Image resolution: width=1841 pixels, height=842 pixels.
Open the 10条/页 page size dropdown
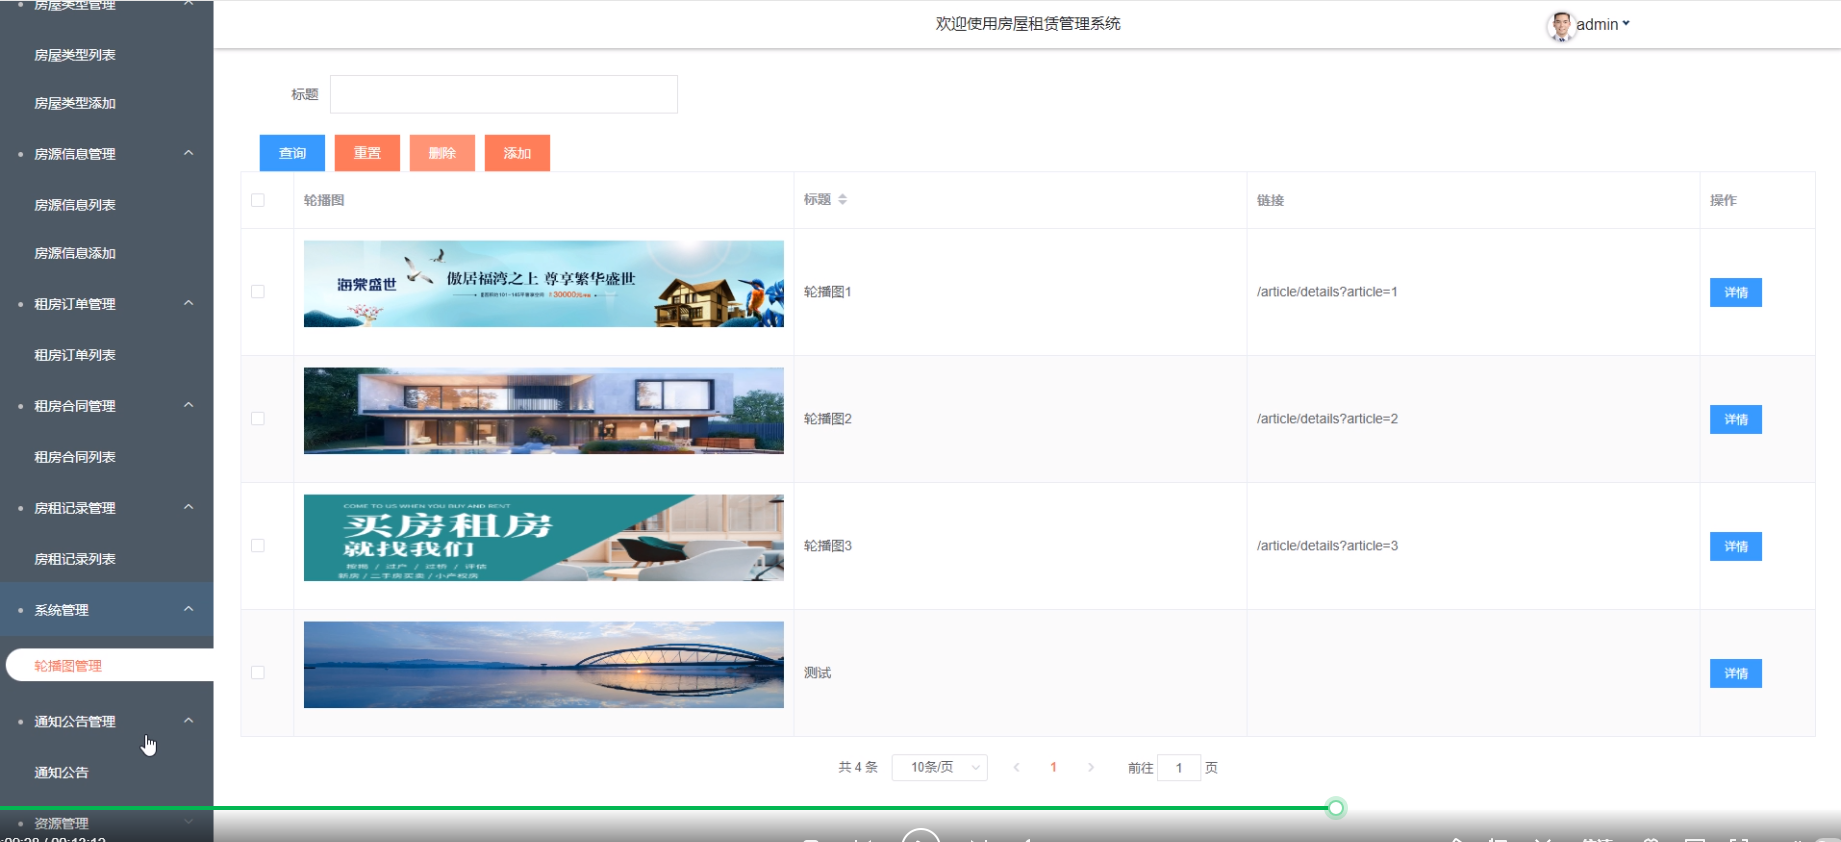(940, 767)
